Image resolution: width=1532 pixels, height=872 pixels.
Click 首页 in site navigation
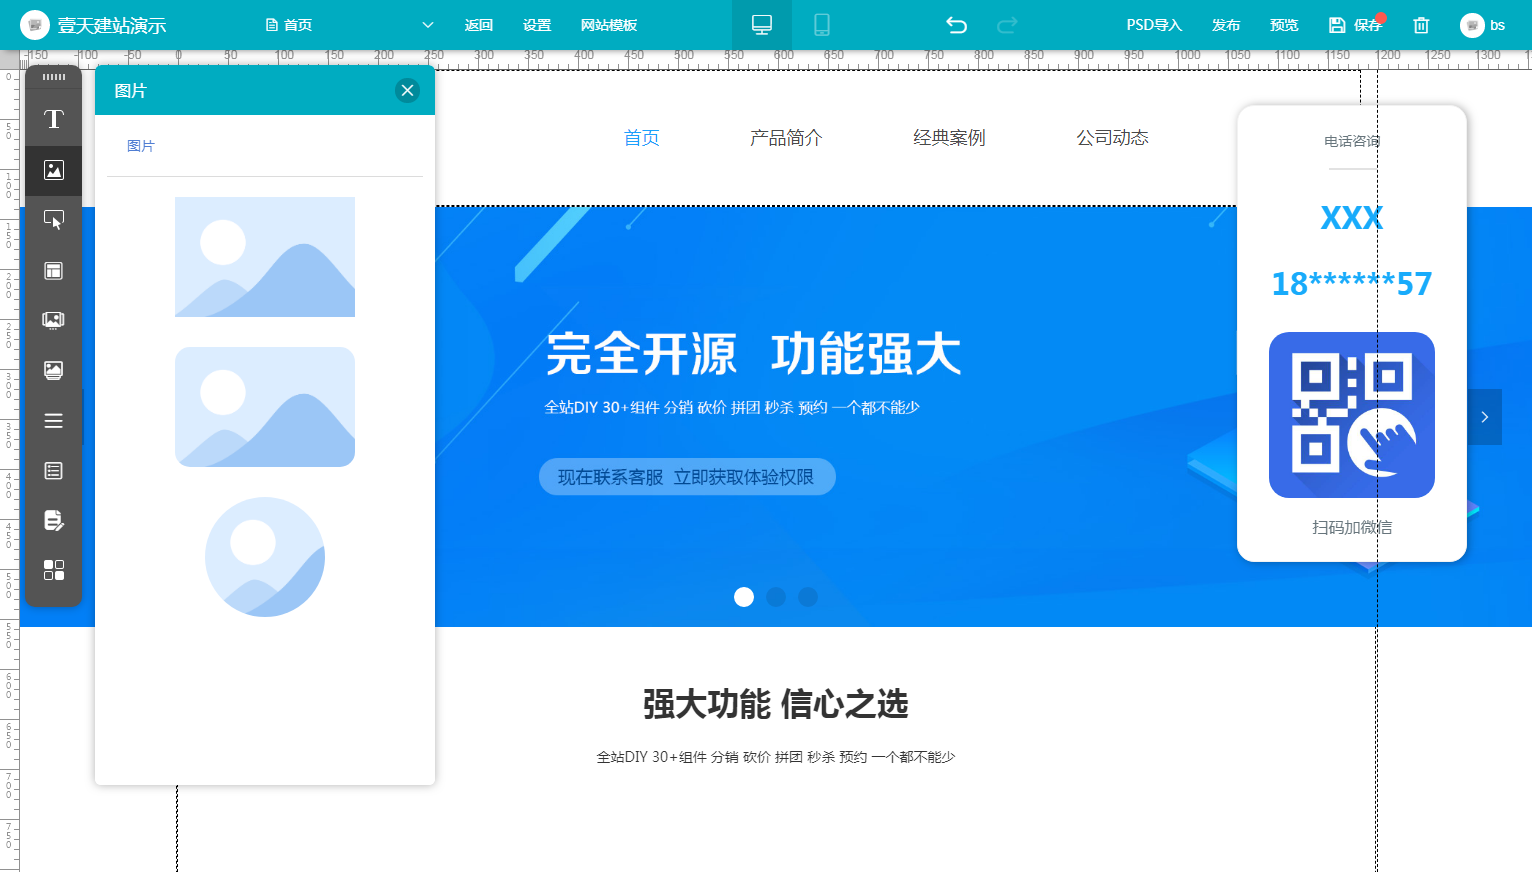(x=642, y=138)
